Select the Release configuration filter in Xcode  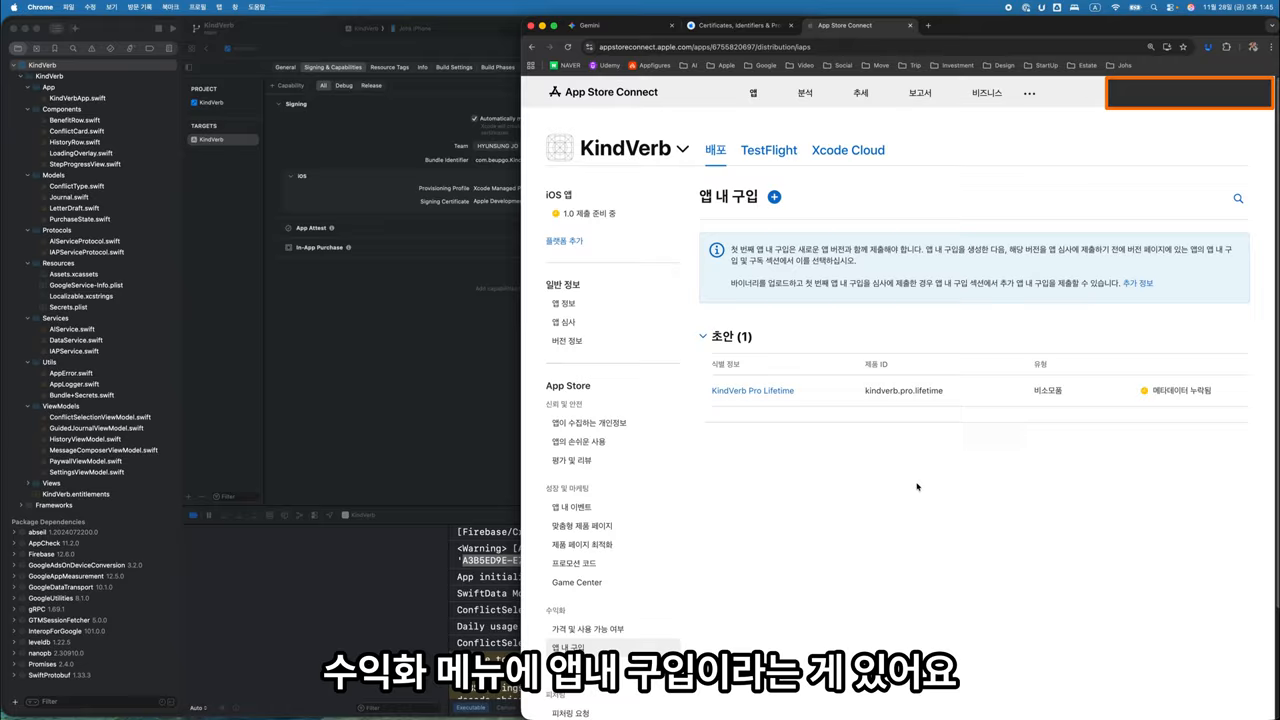click(x=371, y=86)
